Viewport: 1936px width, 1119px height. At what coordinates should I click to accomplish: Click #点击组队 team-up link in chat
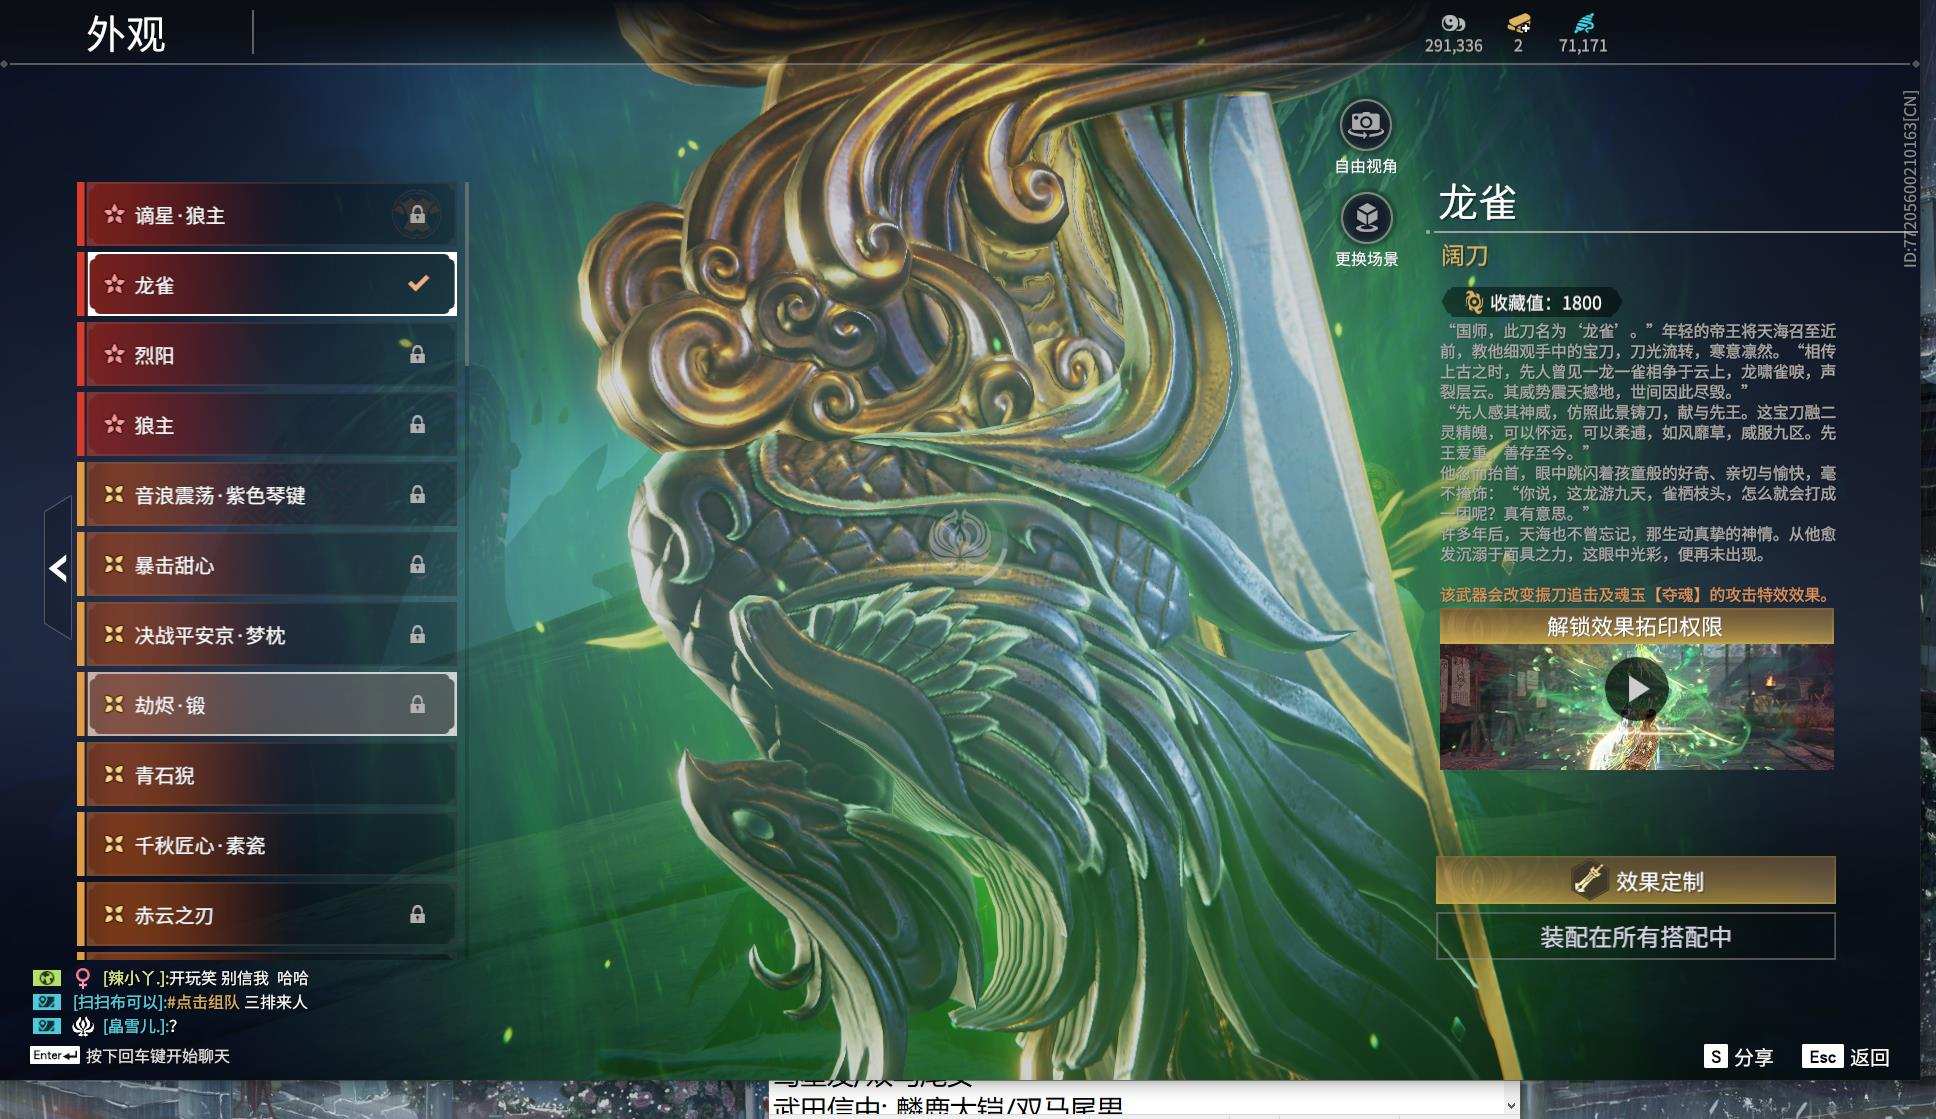click(203, 1002)
